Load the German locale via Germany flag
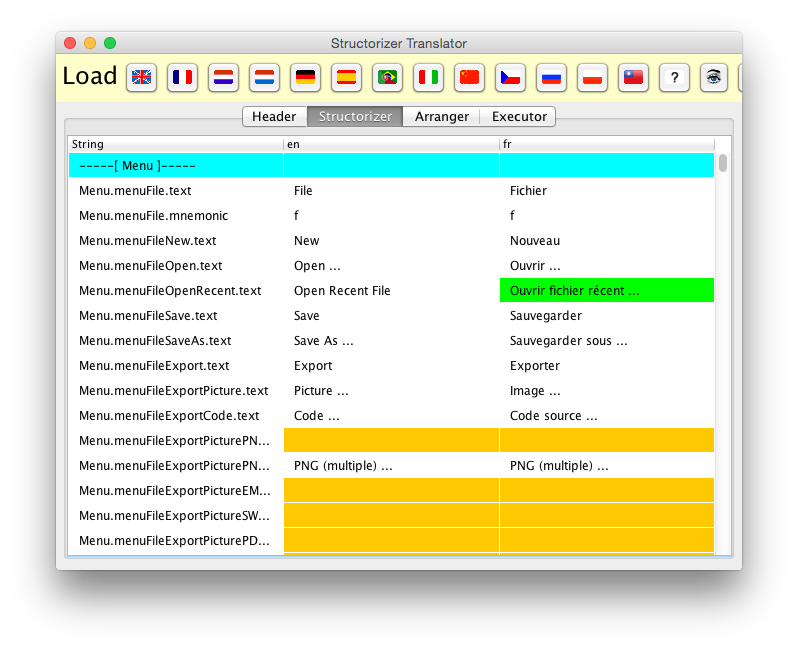The height and width of the screenshot is (650, 798). (305, 77)
